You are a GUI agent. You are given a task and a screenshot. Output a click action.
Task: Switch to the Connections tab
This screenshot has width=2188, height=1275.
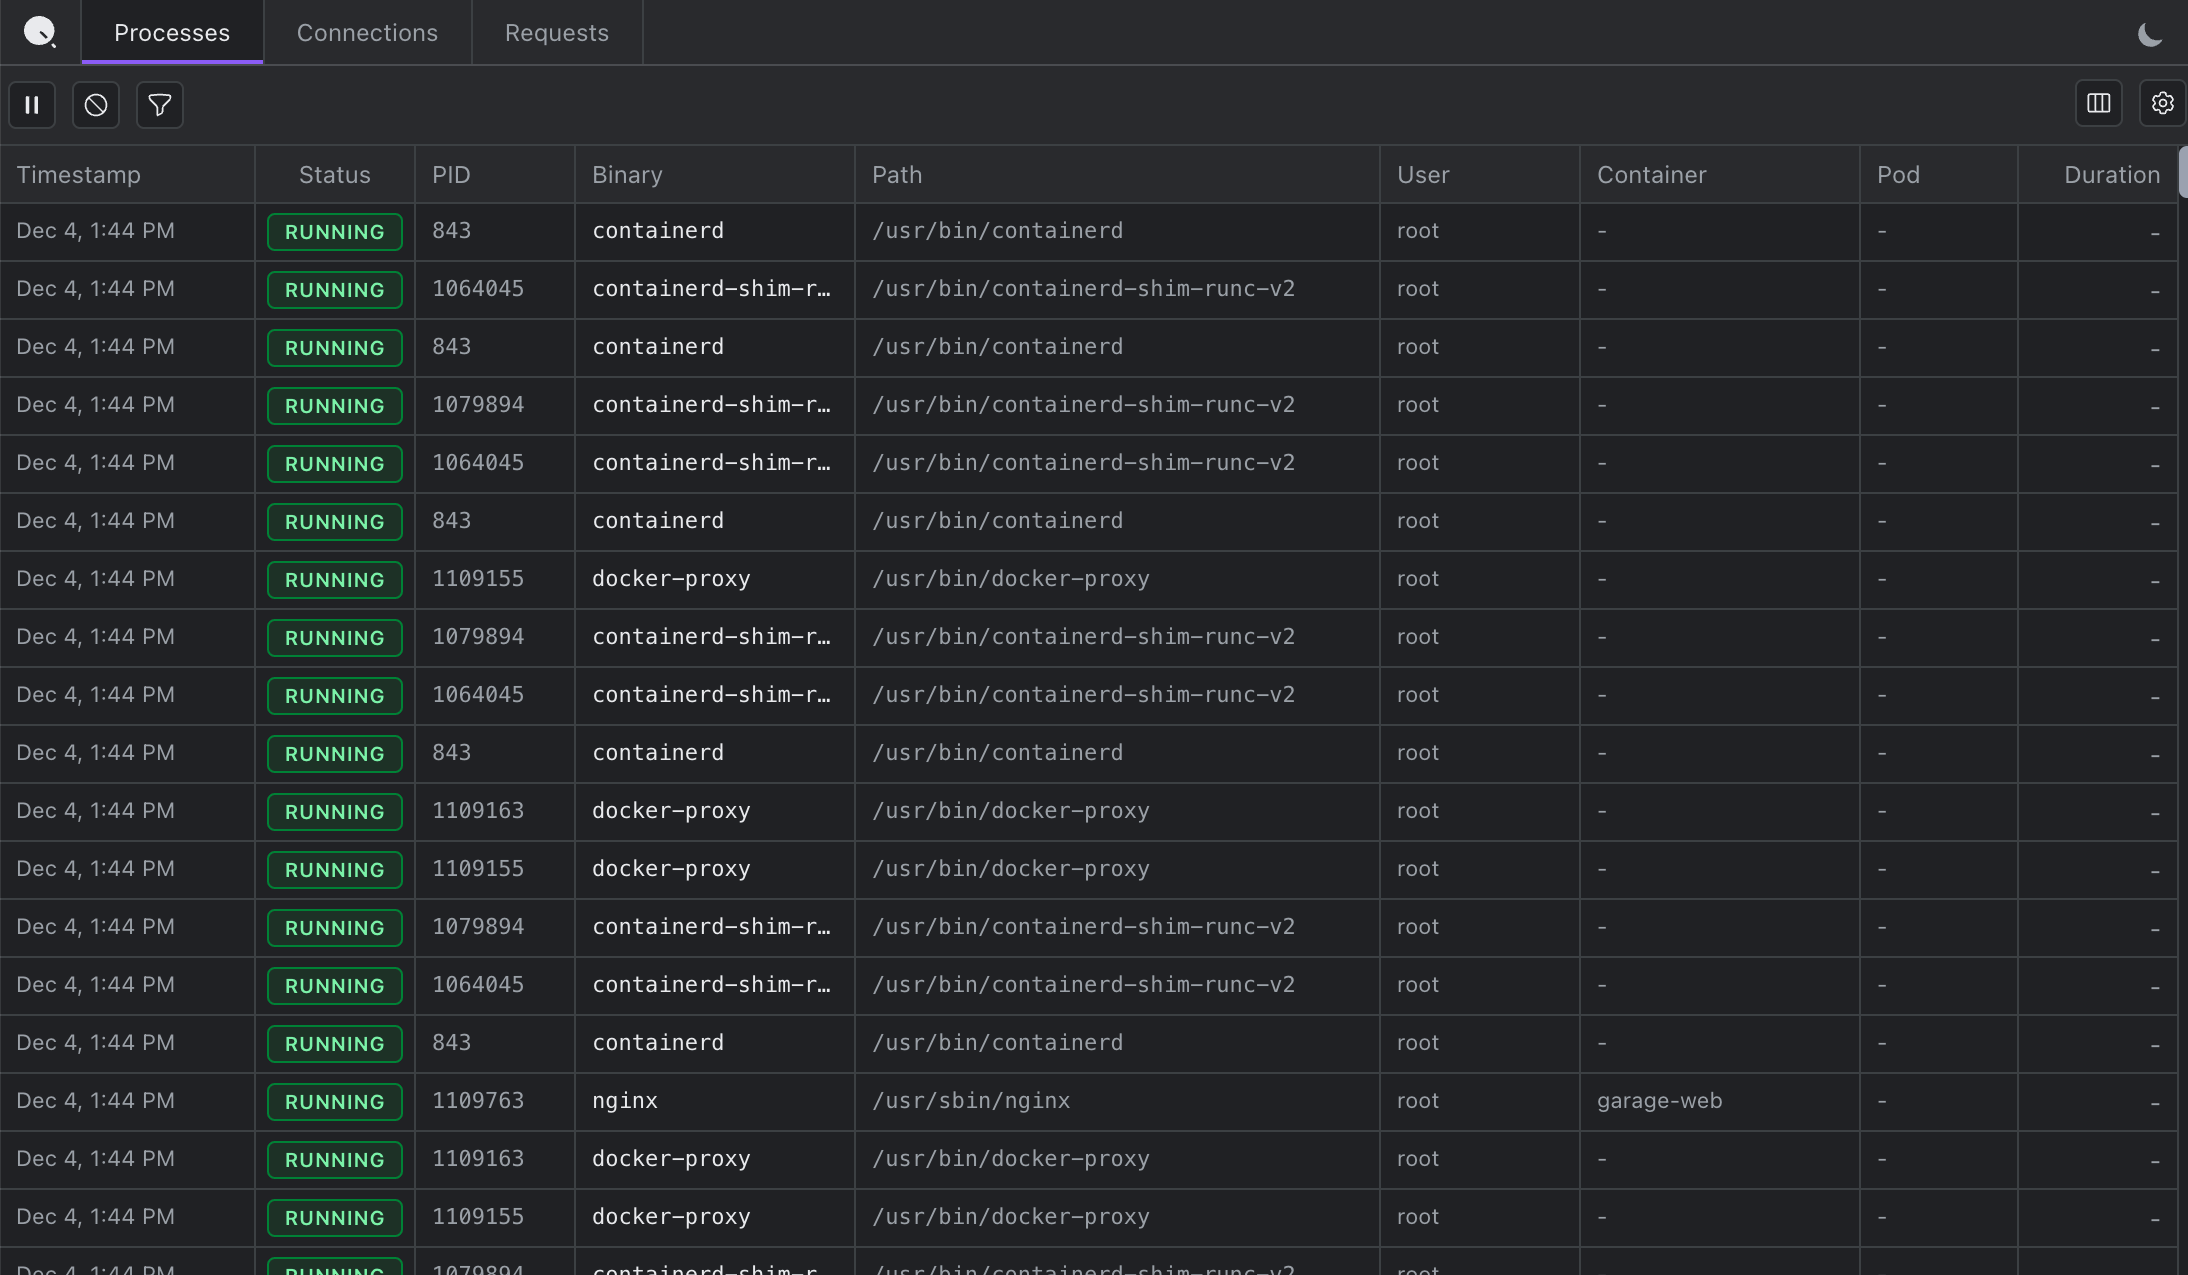tap(367, 33)
